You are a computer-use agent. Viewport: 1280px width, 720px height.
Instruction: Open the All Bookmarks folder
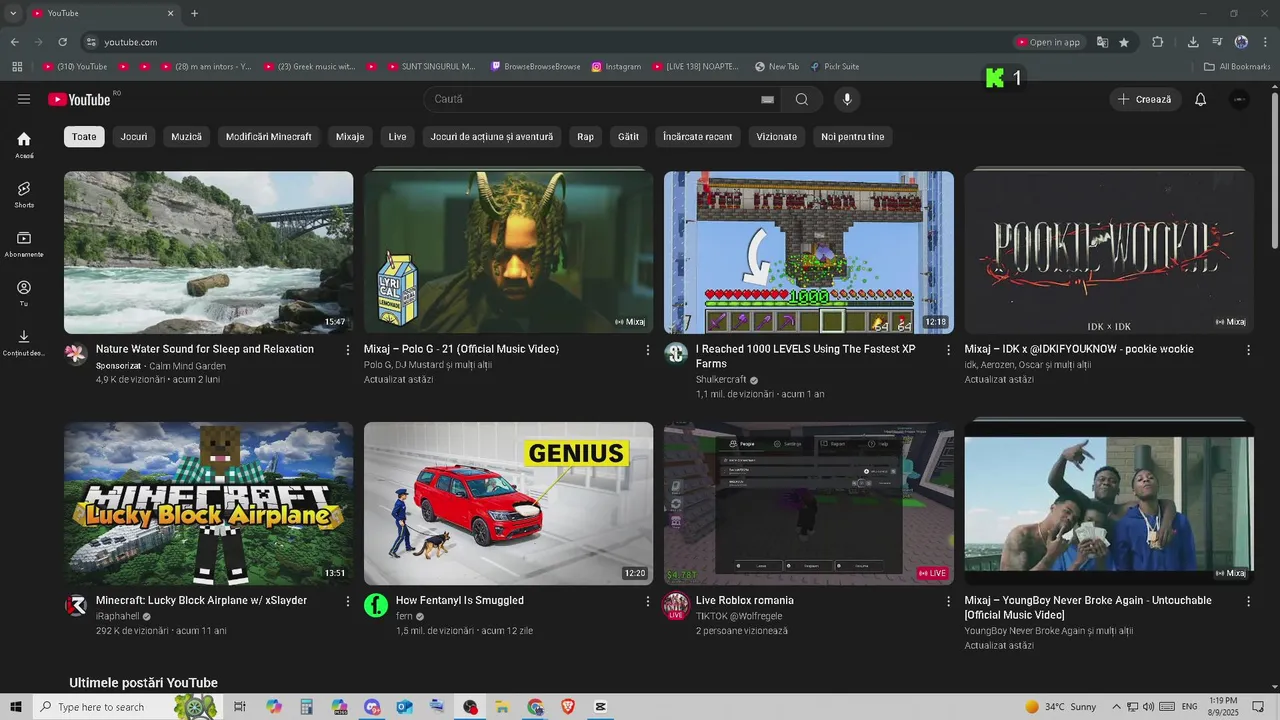click(x=1237, y=67)
